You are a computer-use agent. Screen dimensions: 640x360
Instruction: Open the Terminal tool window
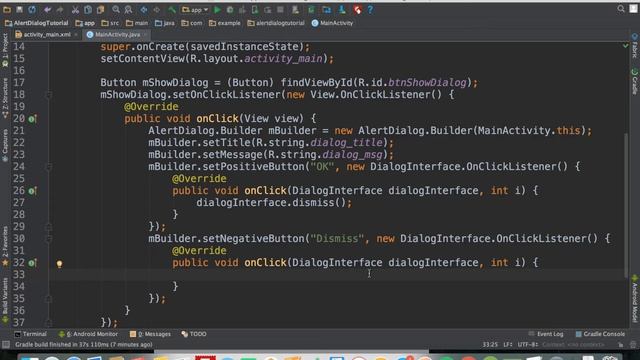31,334
